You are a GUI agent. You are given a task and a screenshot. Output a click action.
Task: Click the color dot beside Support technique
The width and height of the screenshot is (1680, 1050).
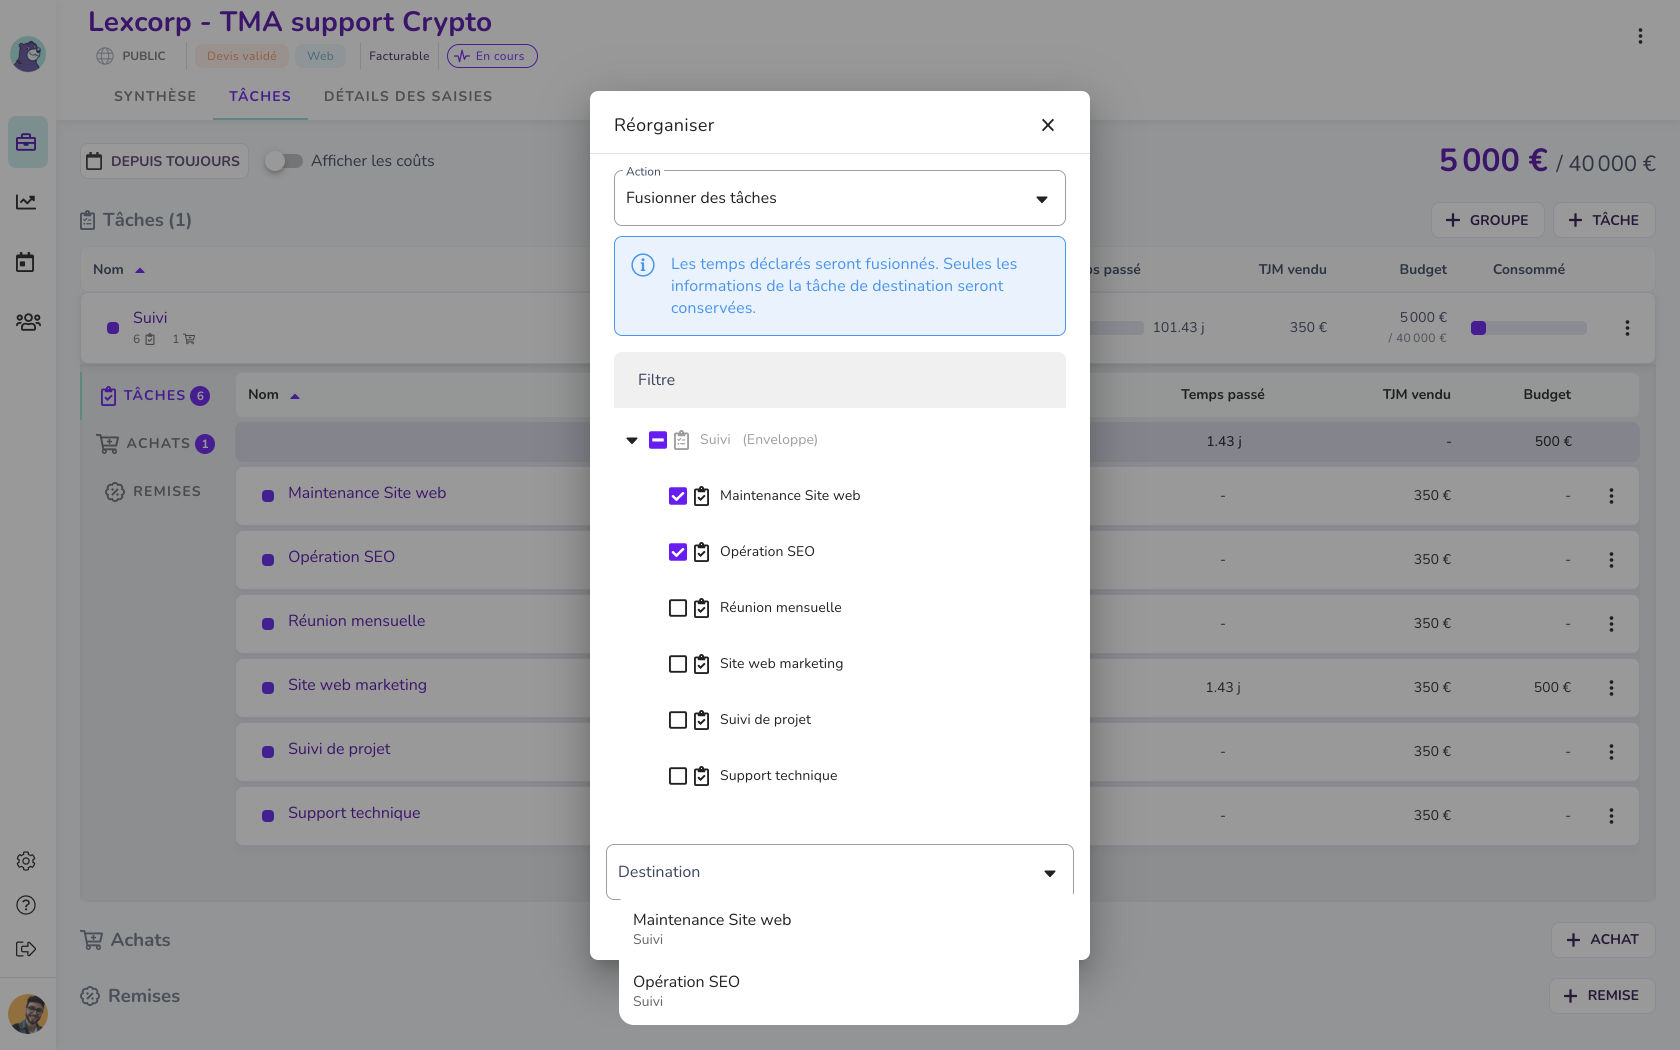[x=268, y=816]
